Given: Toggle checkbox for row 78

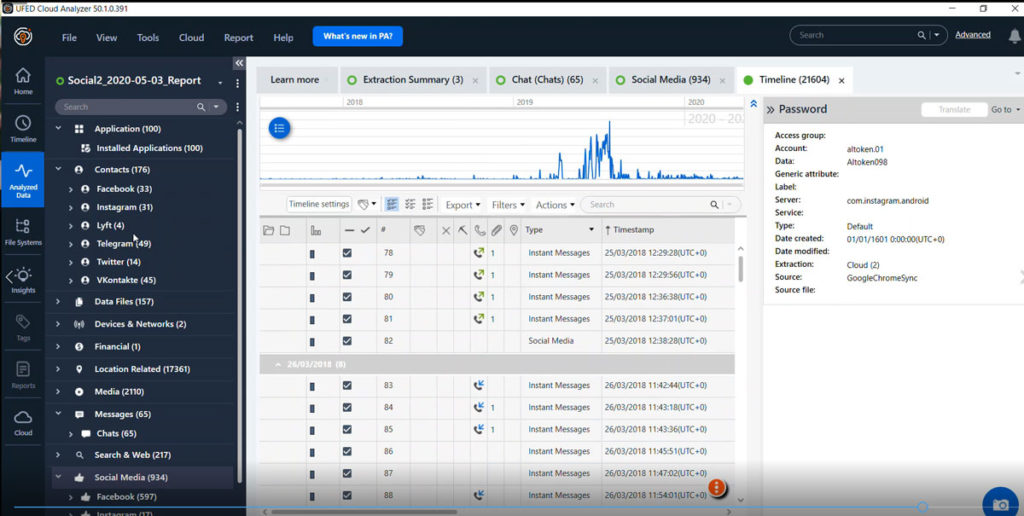Looking at the screenshot, I should (347, 253).
